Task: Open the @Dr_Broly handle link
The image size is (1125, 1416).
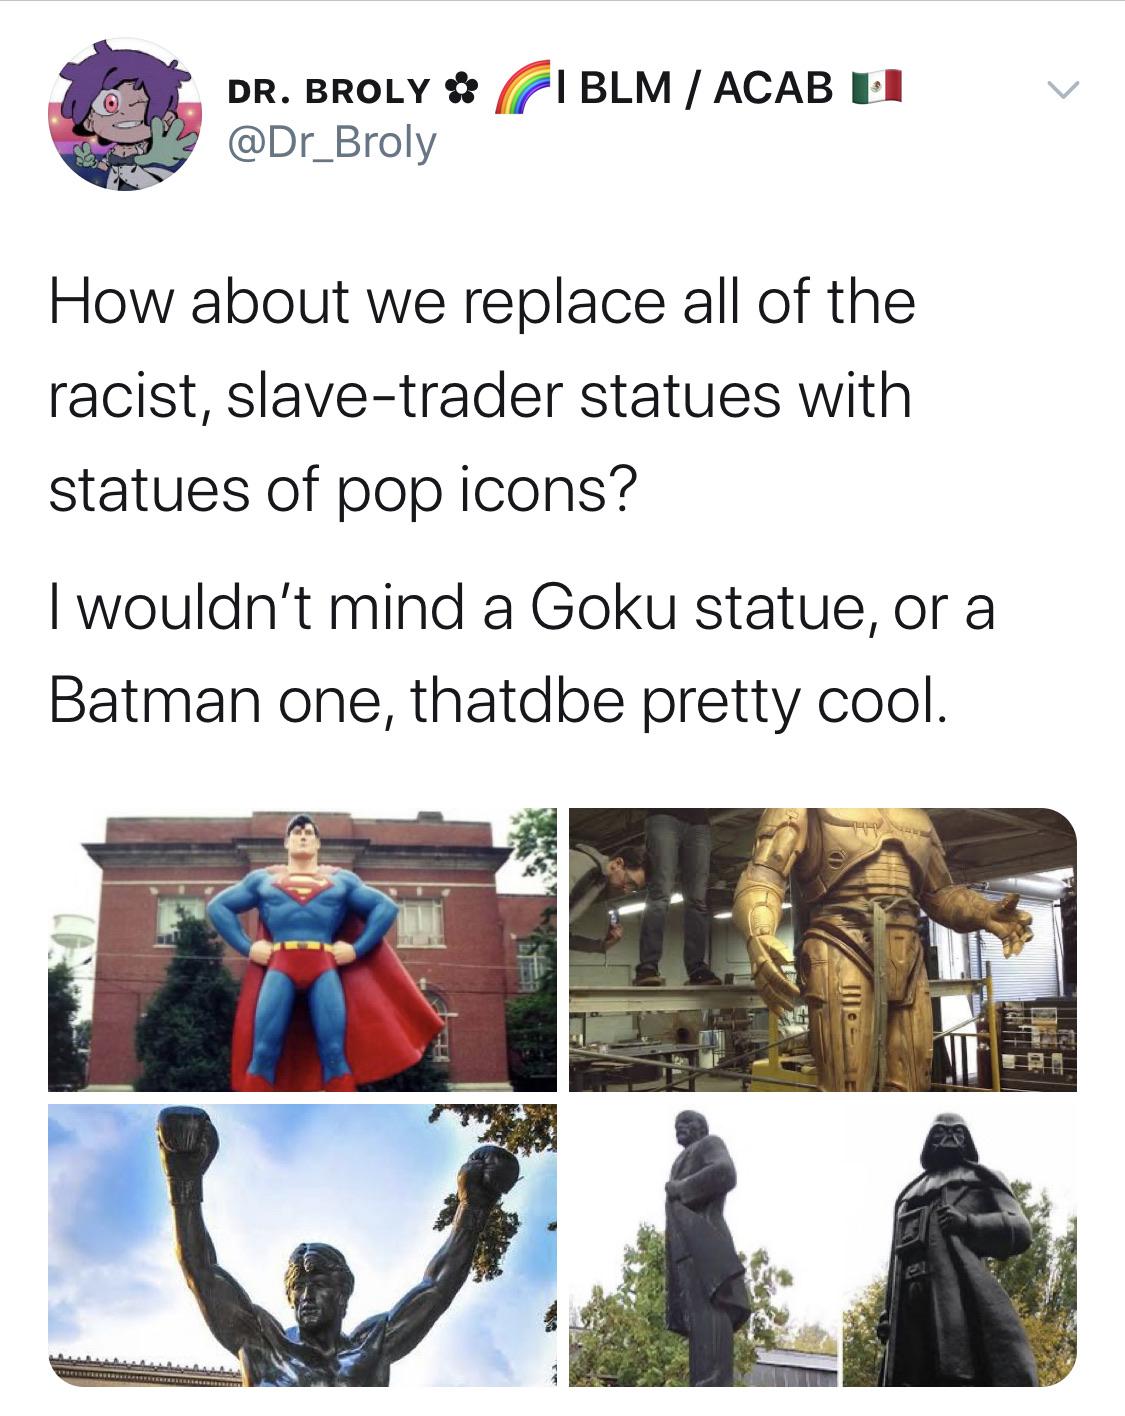Action: (332, 142)
